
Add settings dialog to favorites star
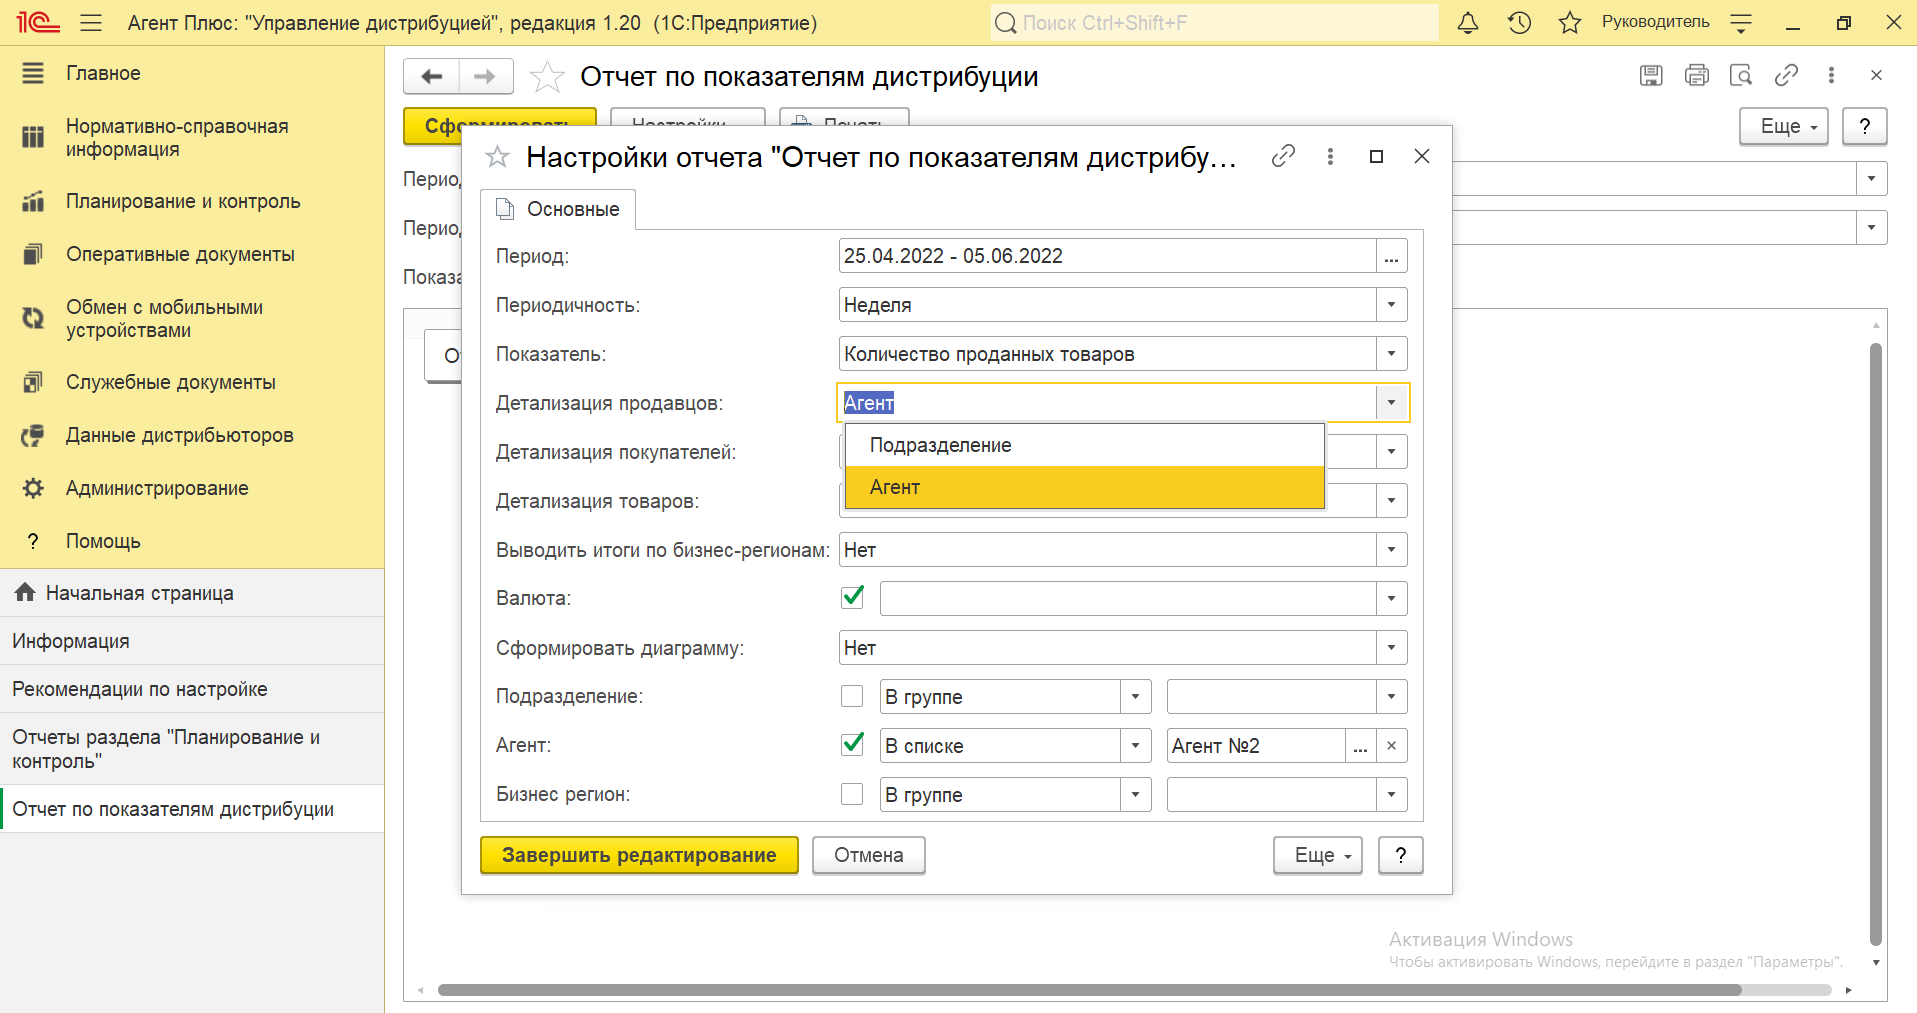point(497,157)
